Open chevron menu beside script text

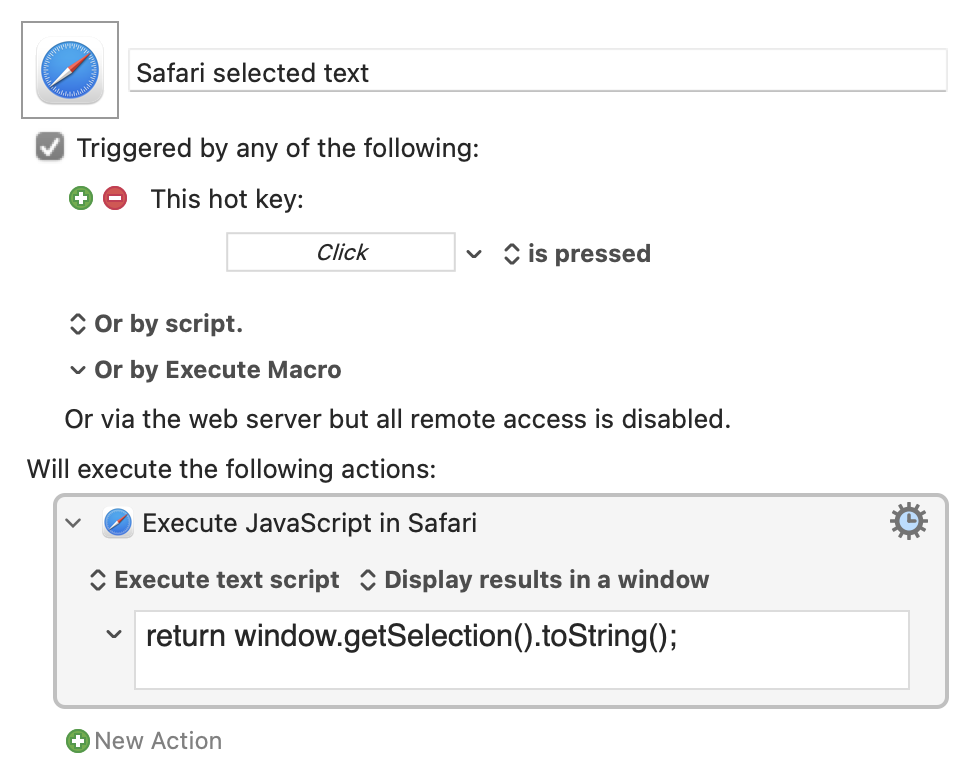[x=114, y=634]
